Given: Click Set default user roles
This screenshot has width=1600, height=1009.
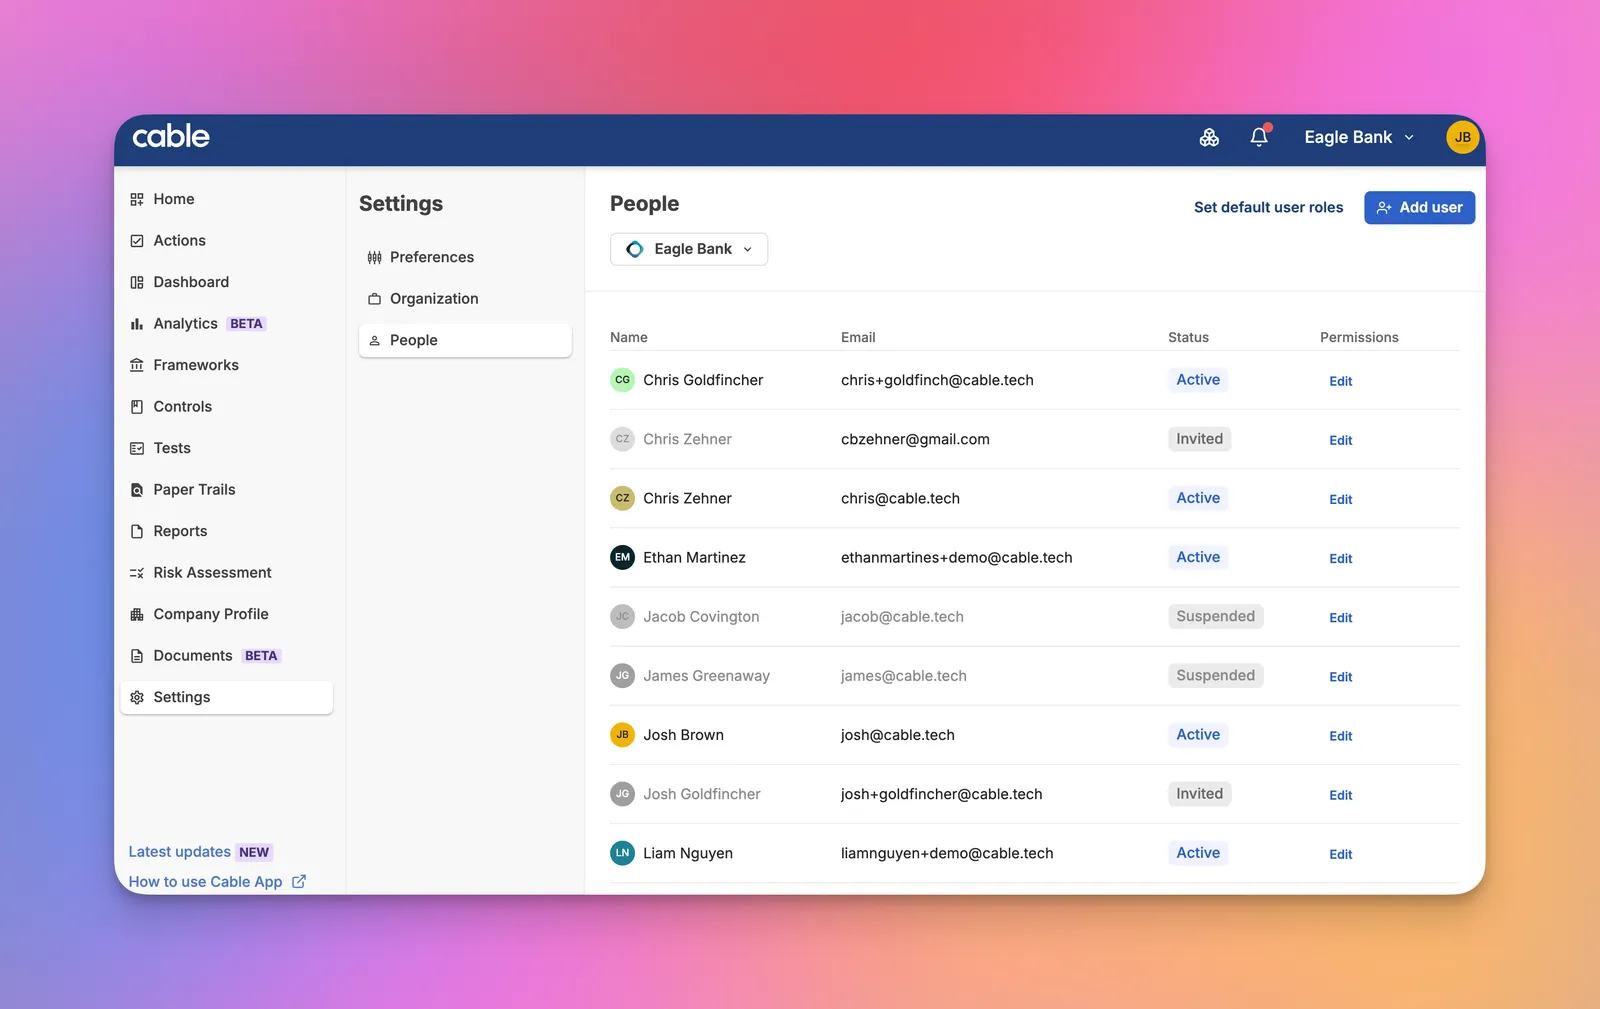Looking at the screenshot, I should coord(1268,207).
